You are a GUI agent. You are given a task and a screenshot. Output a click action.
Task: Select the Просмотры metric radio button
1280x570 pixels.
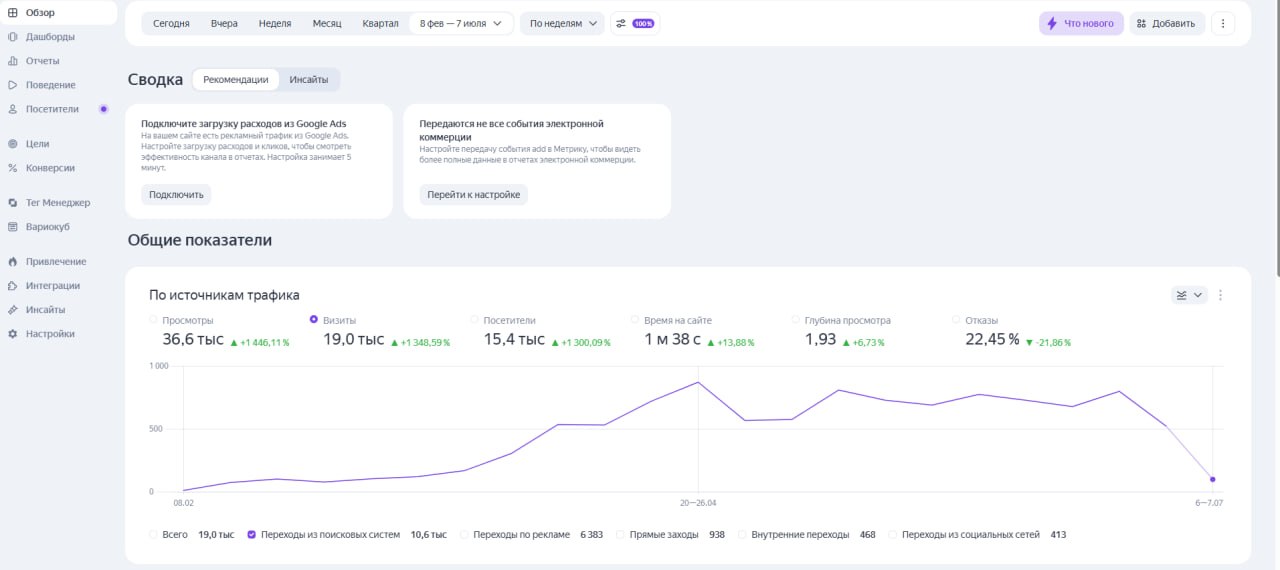coord(153,320)
